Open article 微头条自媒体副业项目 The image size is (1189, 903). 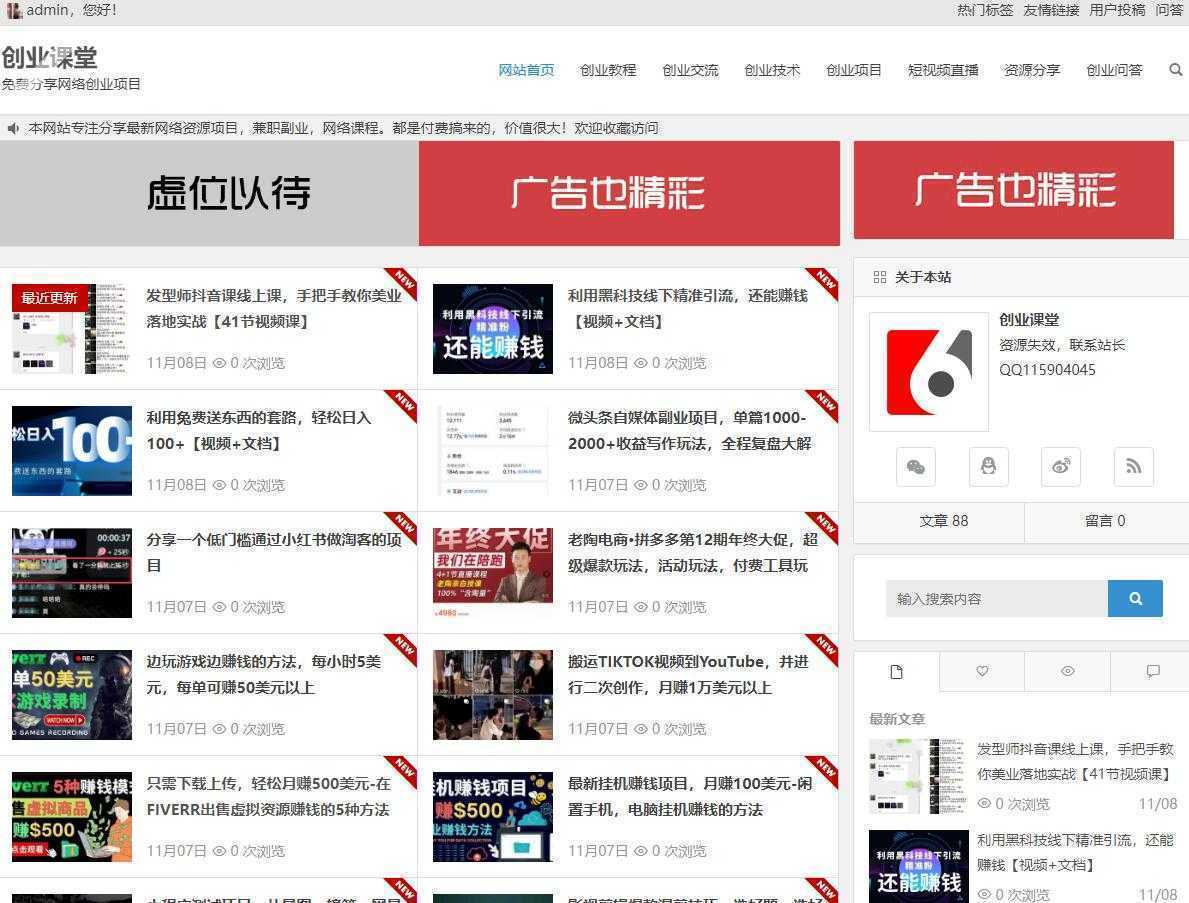pos(689,430)
